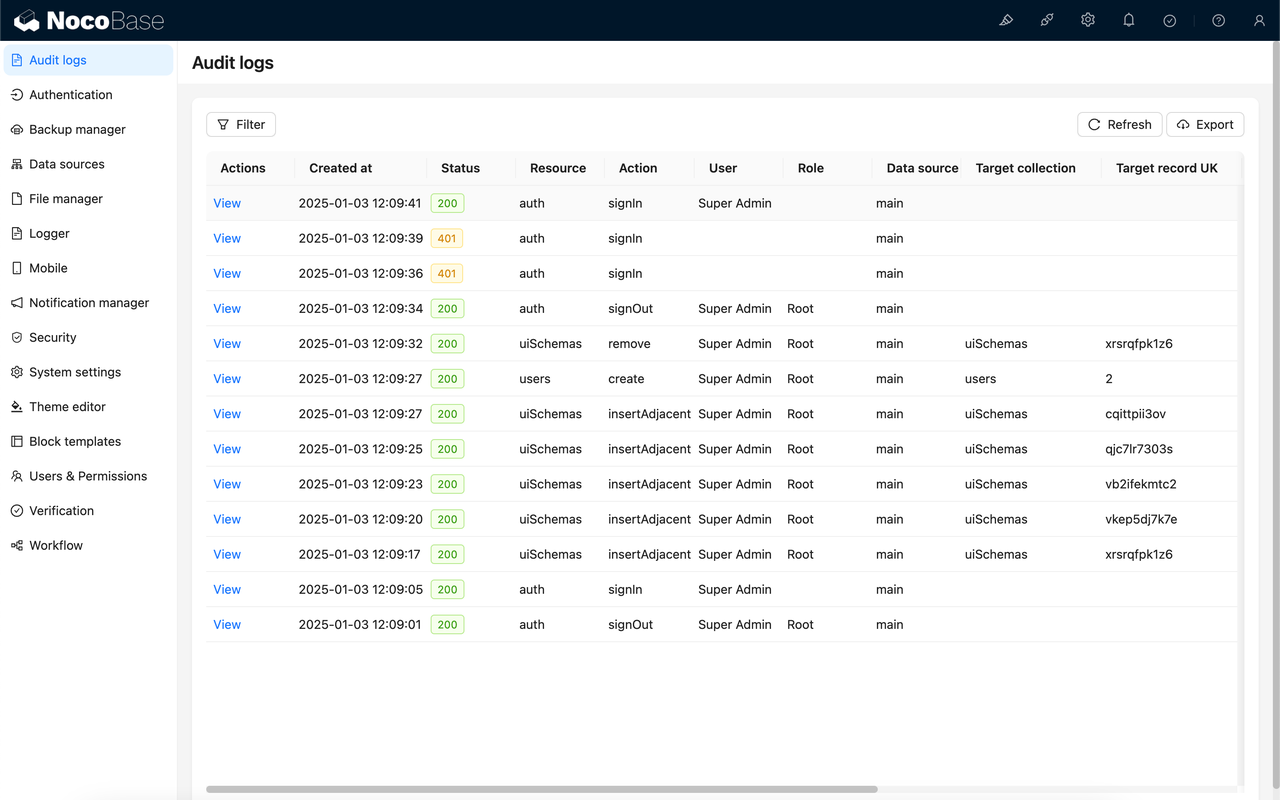Open Users & Permissions

[88, 476]
